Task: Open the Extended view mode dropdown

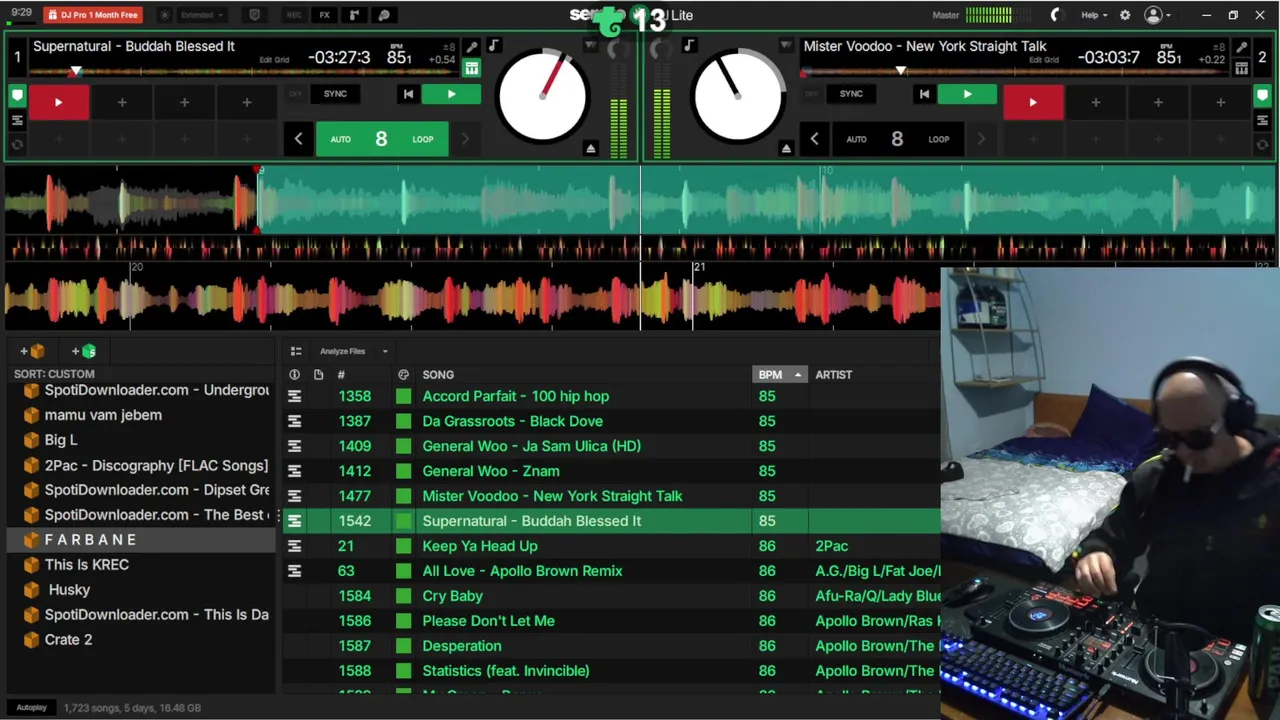Action: tap(201, 15)
